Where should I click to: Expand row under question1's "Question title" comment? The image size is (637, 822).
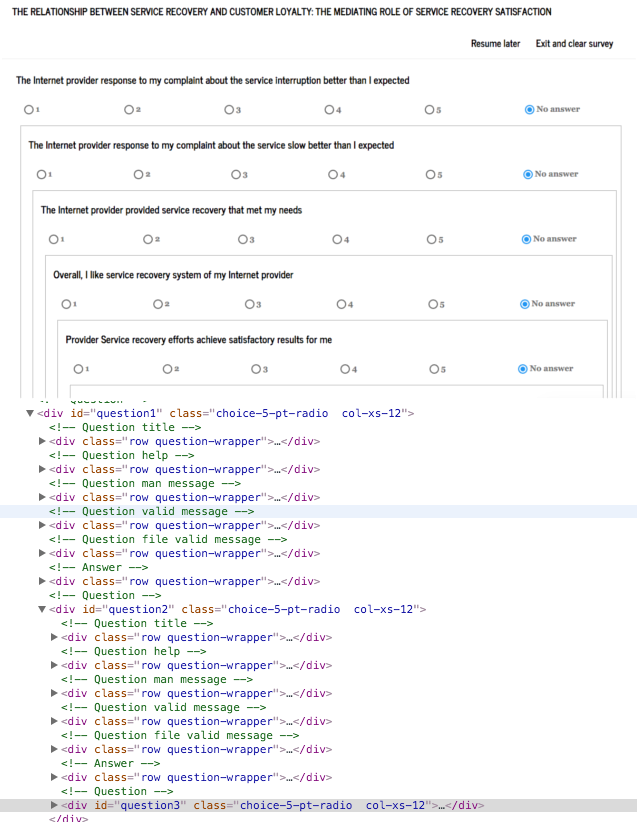tap(42, 441)
